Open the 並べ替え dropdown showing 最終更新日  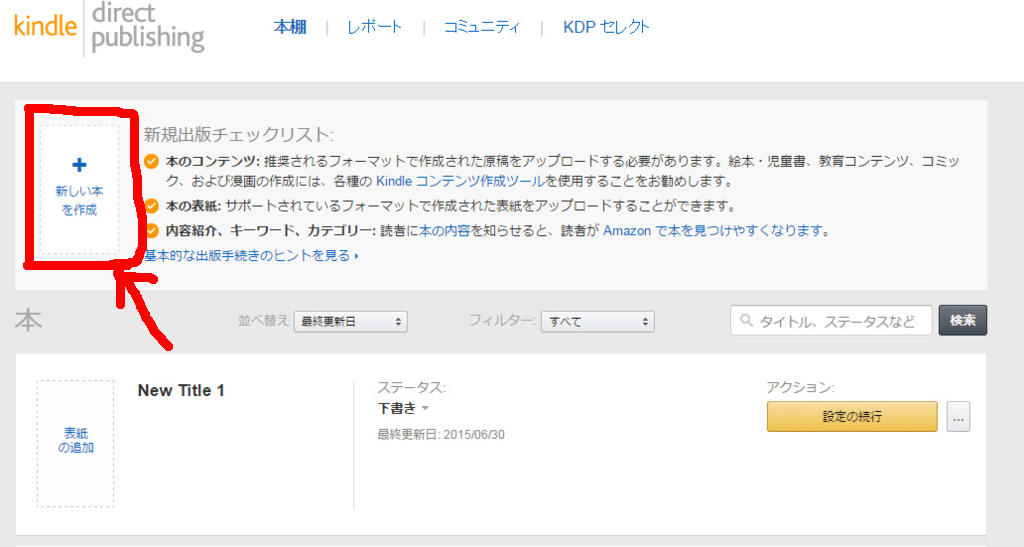[x=351, y=322]
